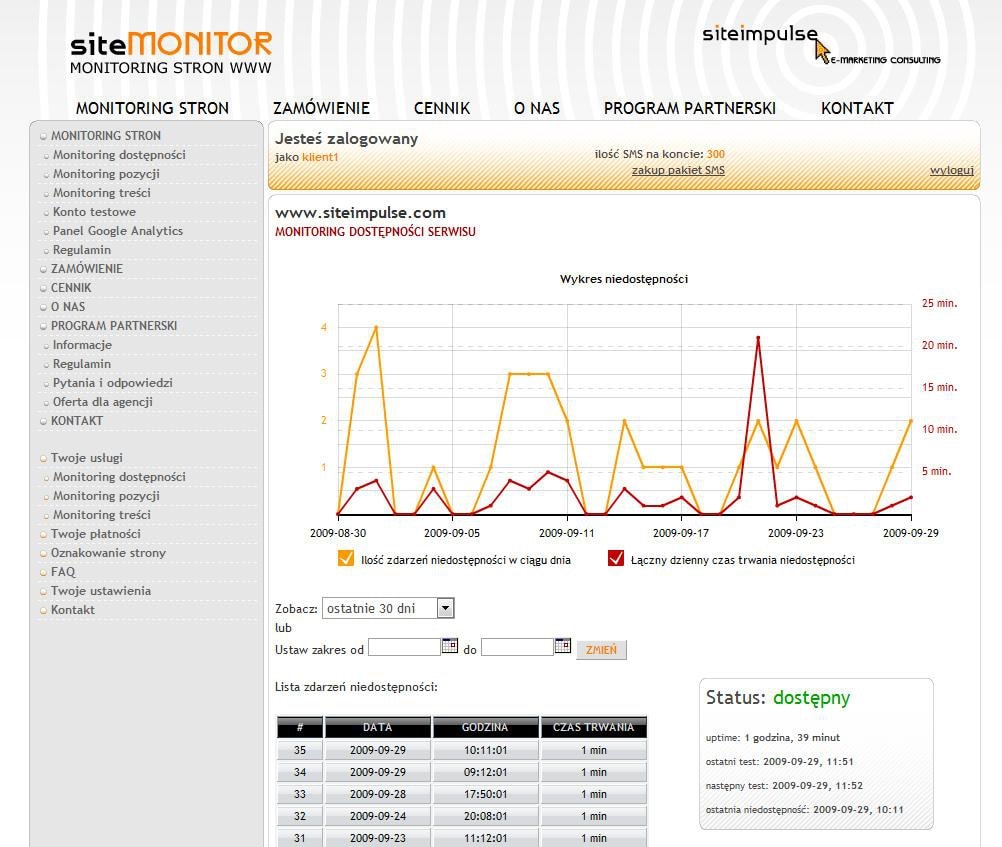Click the 'Status: dostępny' heading
This screenshot has height=847, width=1002.
pyautogui.click(x=778, y=698)
